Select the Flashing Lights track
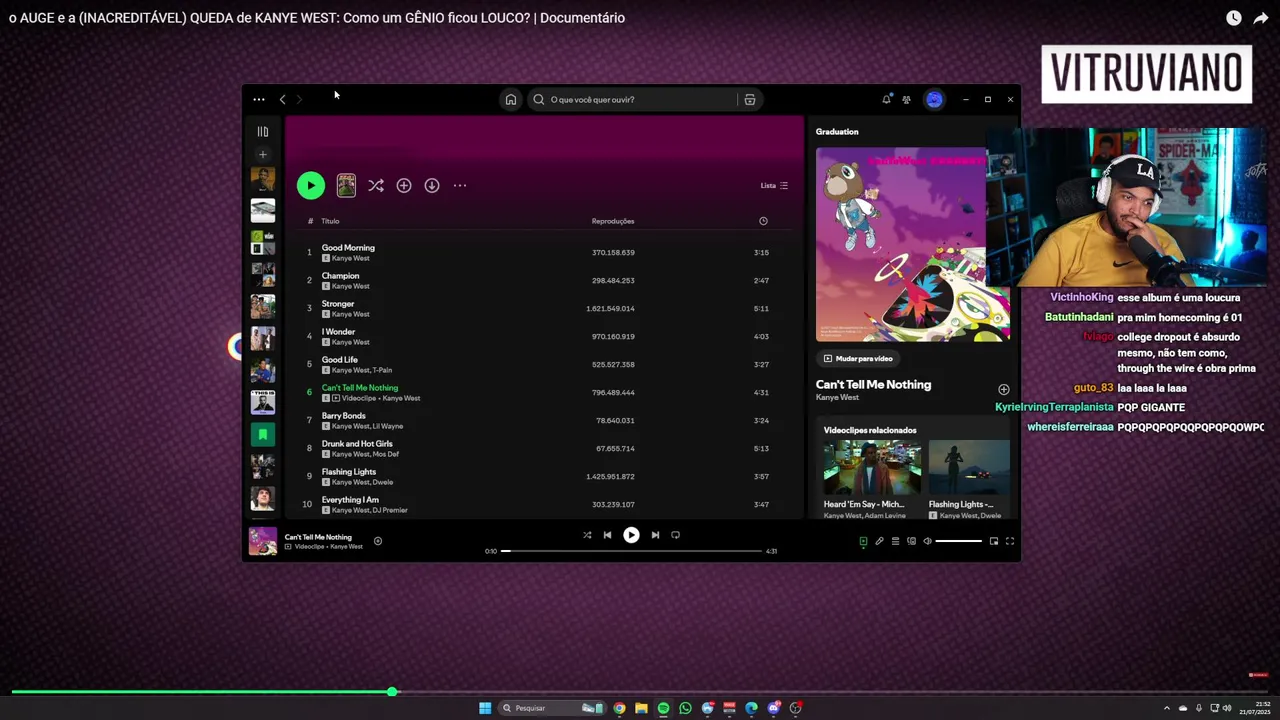1280x720 pixels. pos(545,476)
